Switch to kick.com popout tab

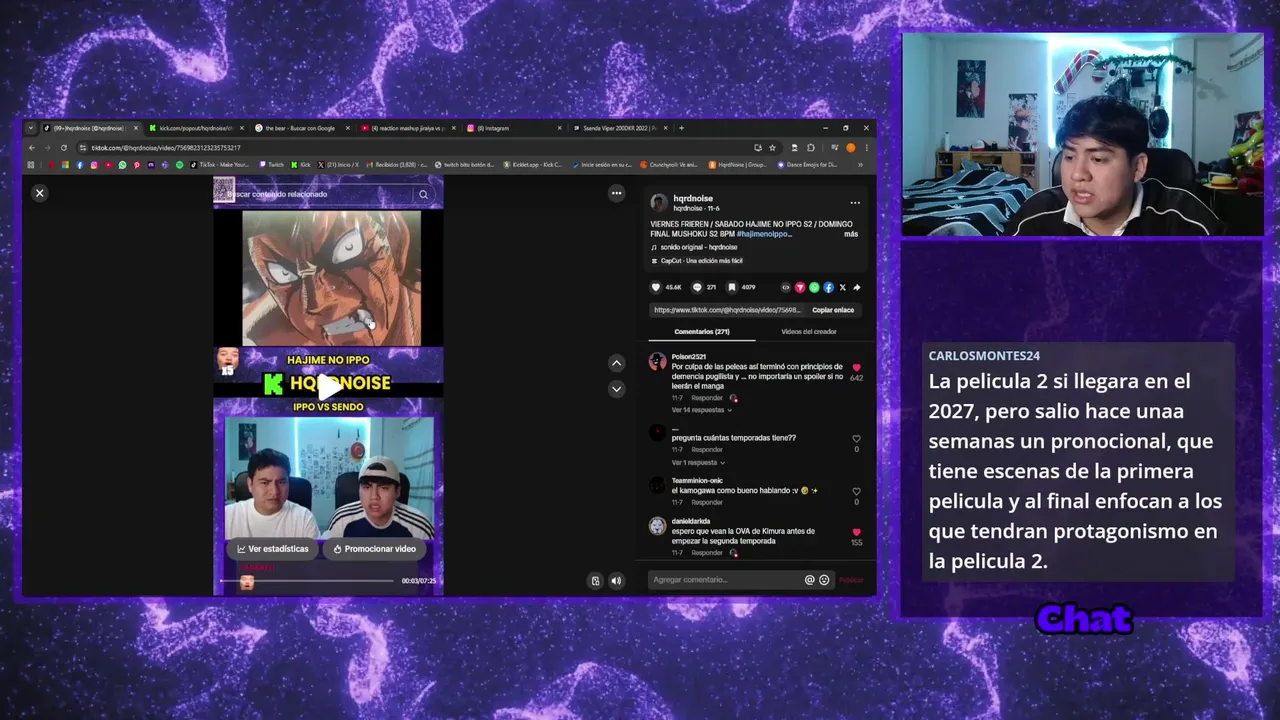pos(195,128)
